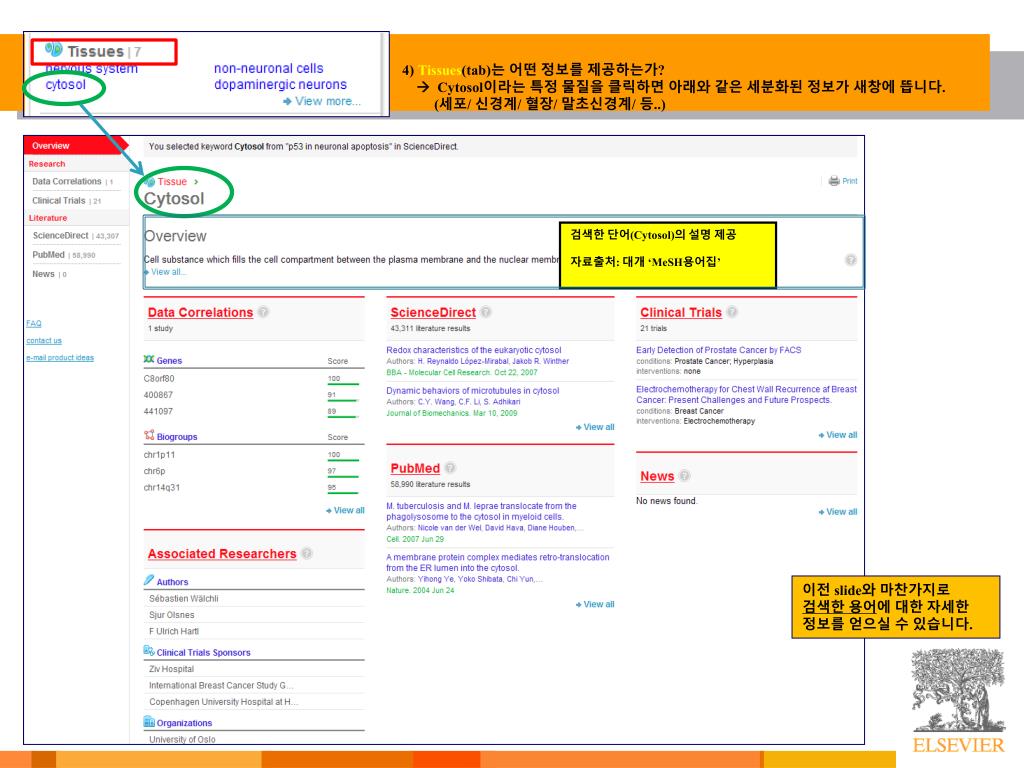
Task: Select ScienceDirect in sidebar Literature
Action: [75, 236]
